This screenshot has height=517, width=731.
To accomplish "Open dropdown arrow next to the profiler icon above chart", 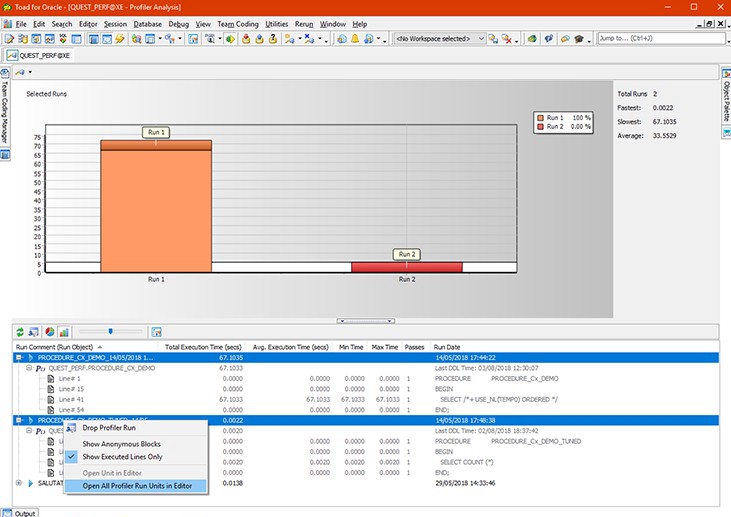I will coord(30,72).
